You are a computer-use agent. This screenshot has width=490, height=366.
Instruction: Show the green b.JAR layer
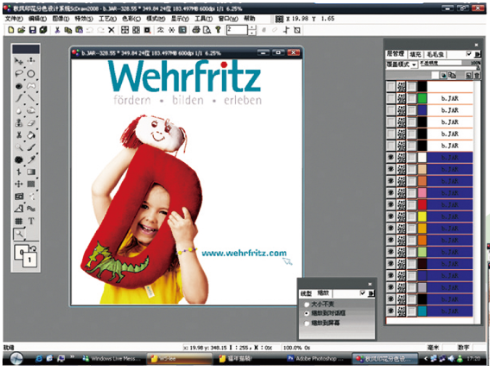[390, 98]
